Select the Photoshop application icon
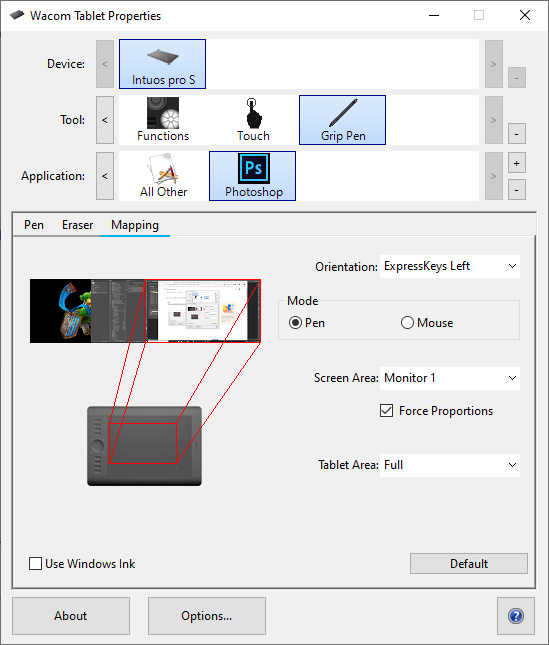Viewport: 549px width, 645px height. (x=252, y=176)
